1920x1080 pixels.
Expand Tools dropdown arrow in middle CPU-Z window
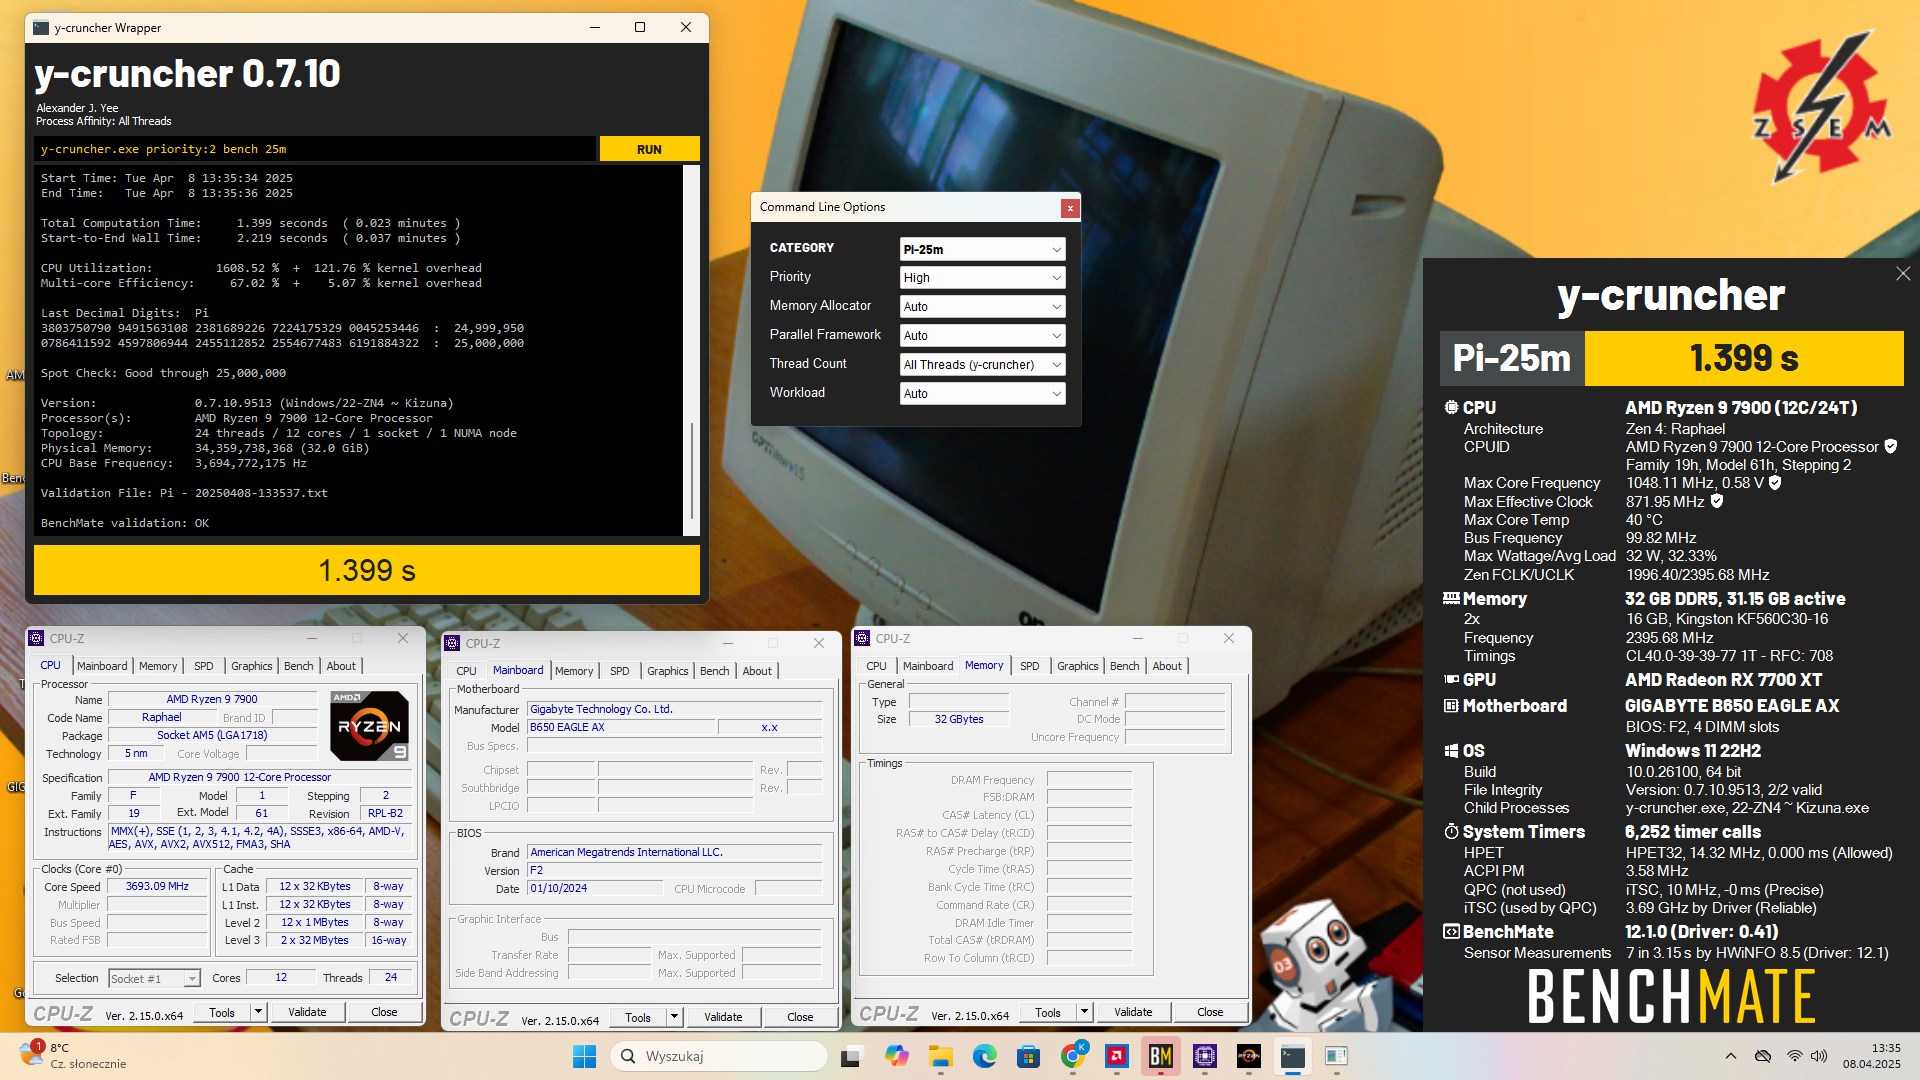pyautogui.click(x=674, y=1017)
